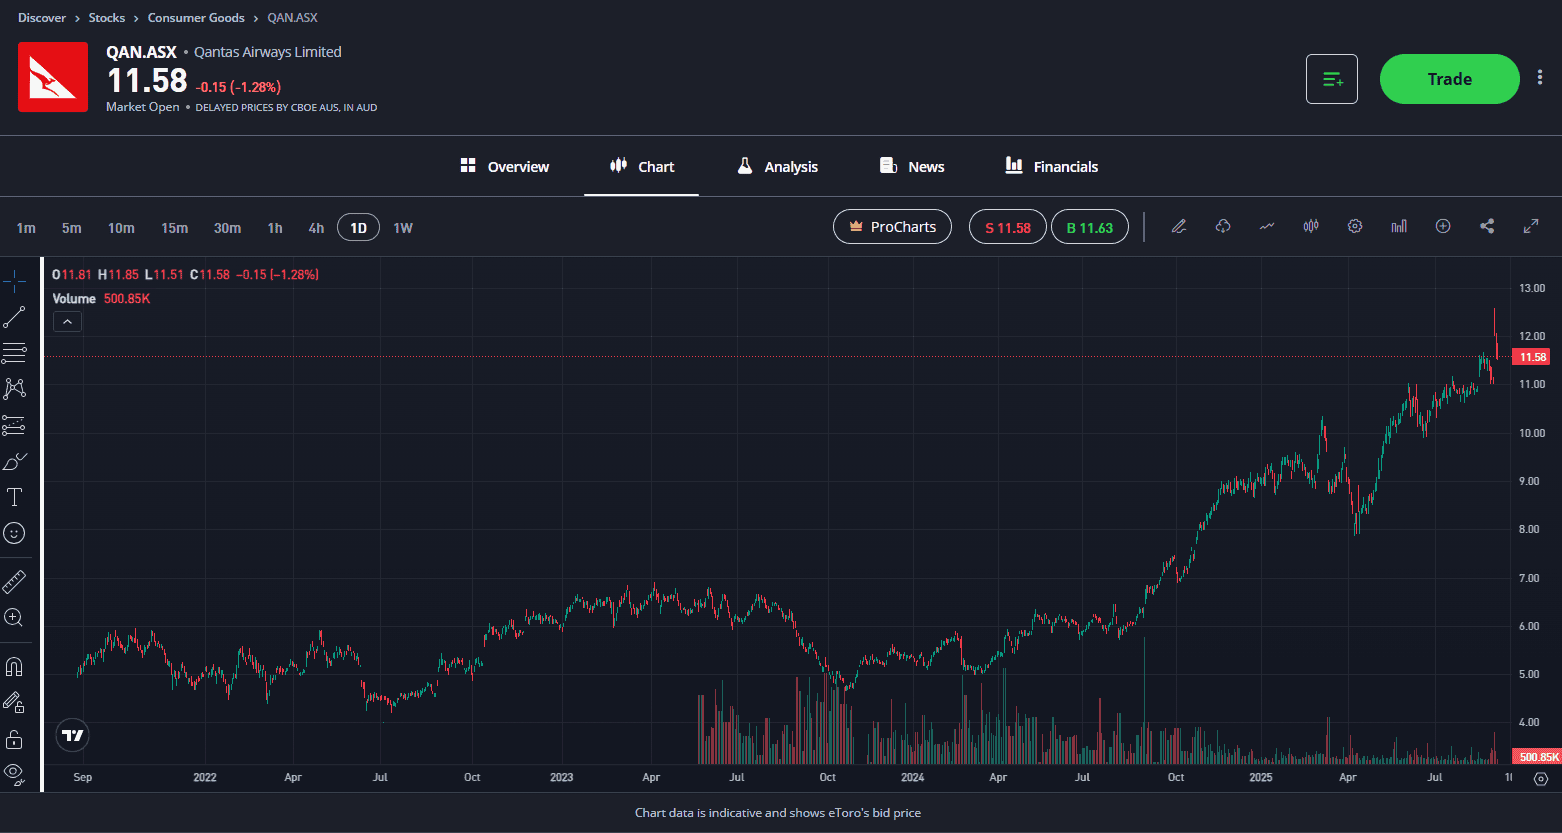Screen dimensions: 1562x833
Task: Open the Fibonacci retracement tools
Action: [14, 353]
